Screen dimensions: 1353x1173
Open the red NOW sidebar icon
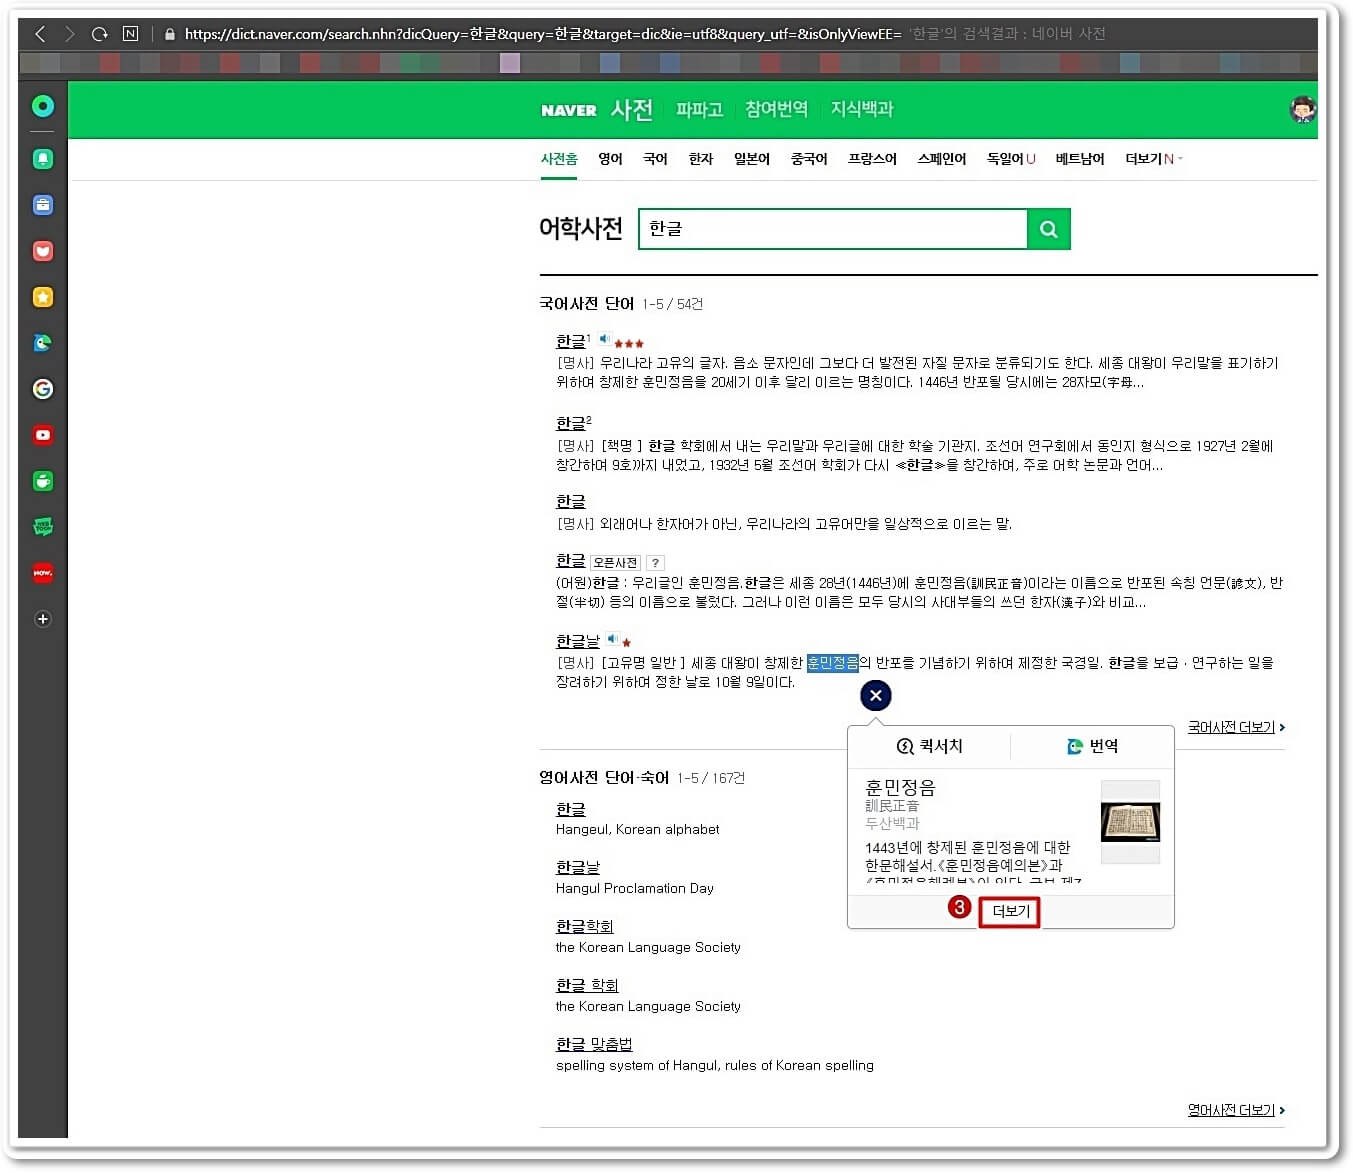point(43,573)
